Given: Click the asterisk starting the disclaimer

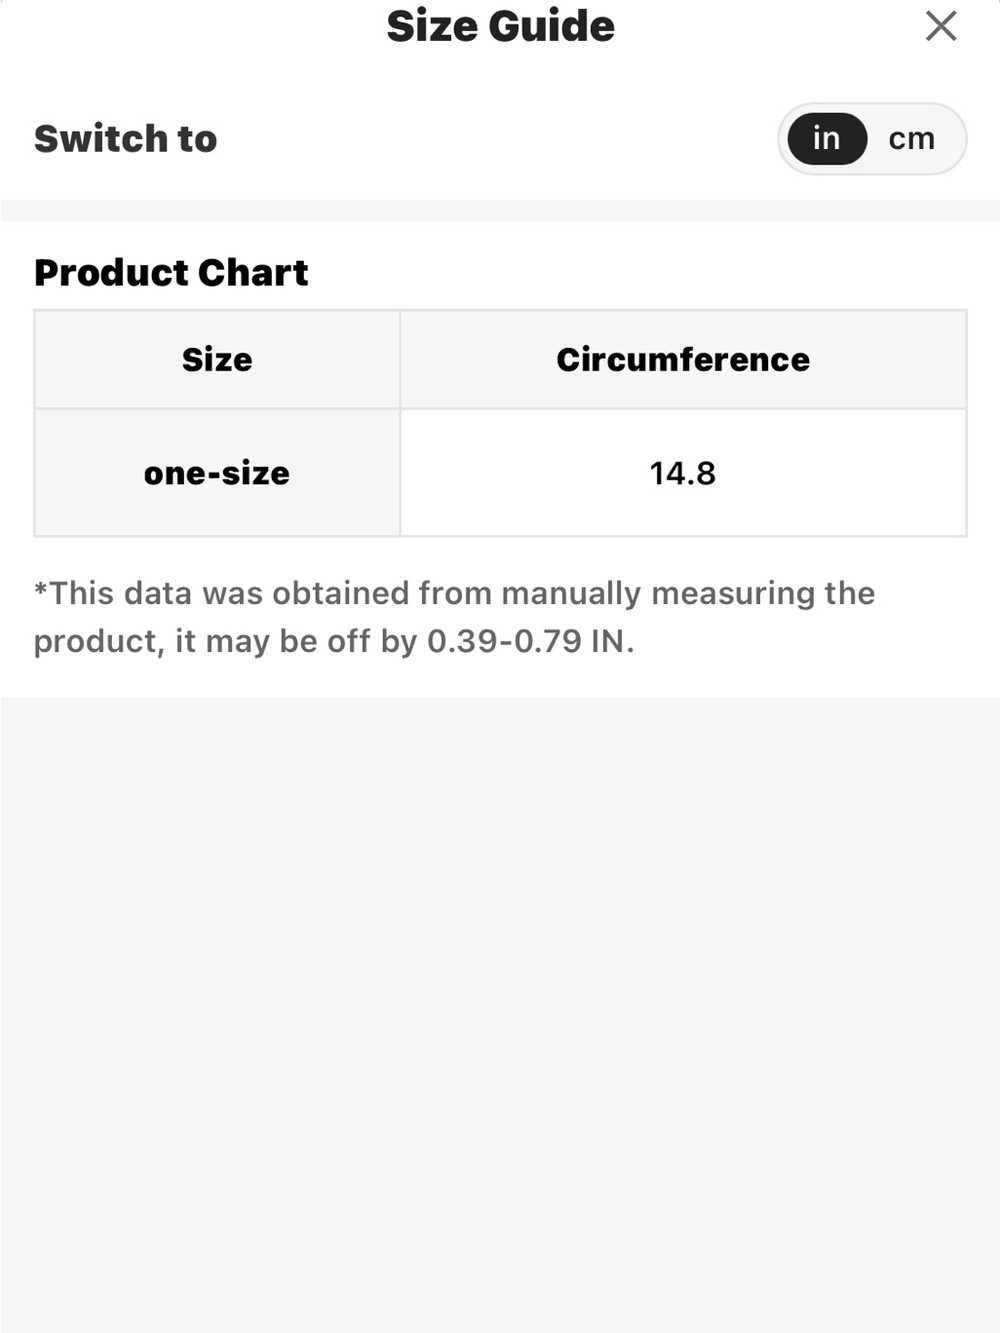Looking at the screenshot, I should pos(41,589).
